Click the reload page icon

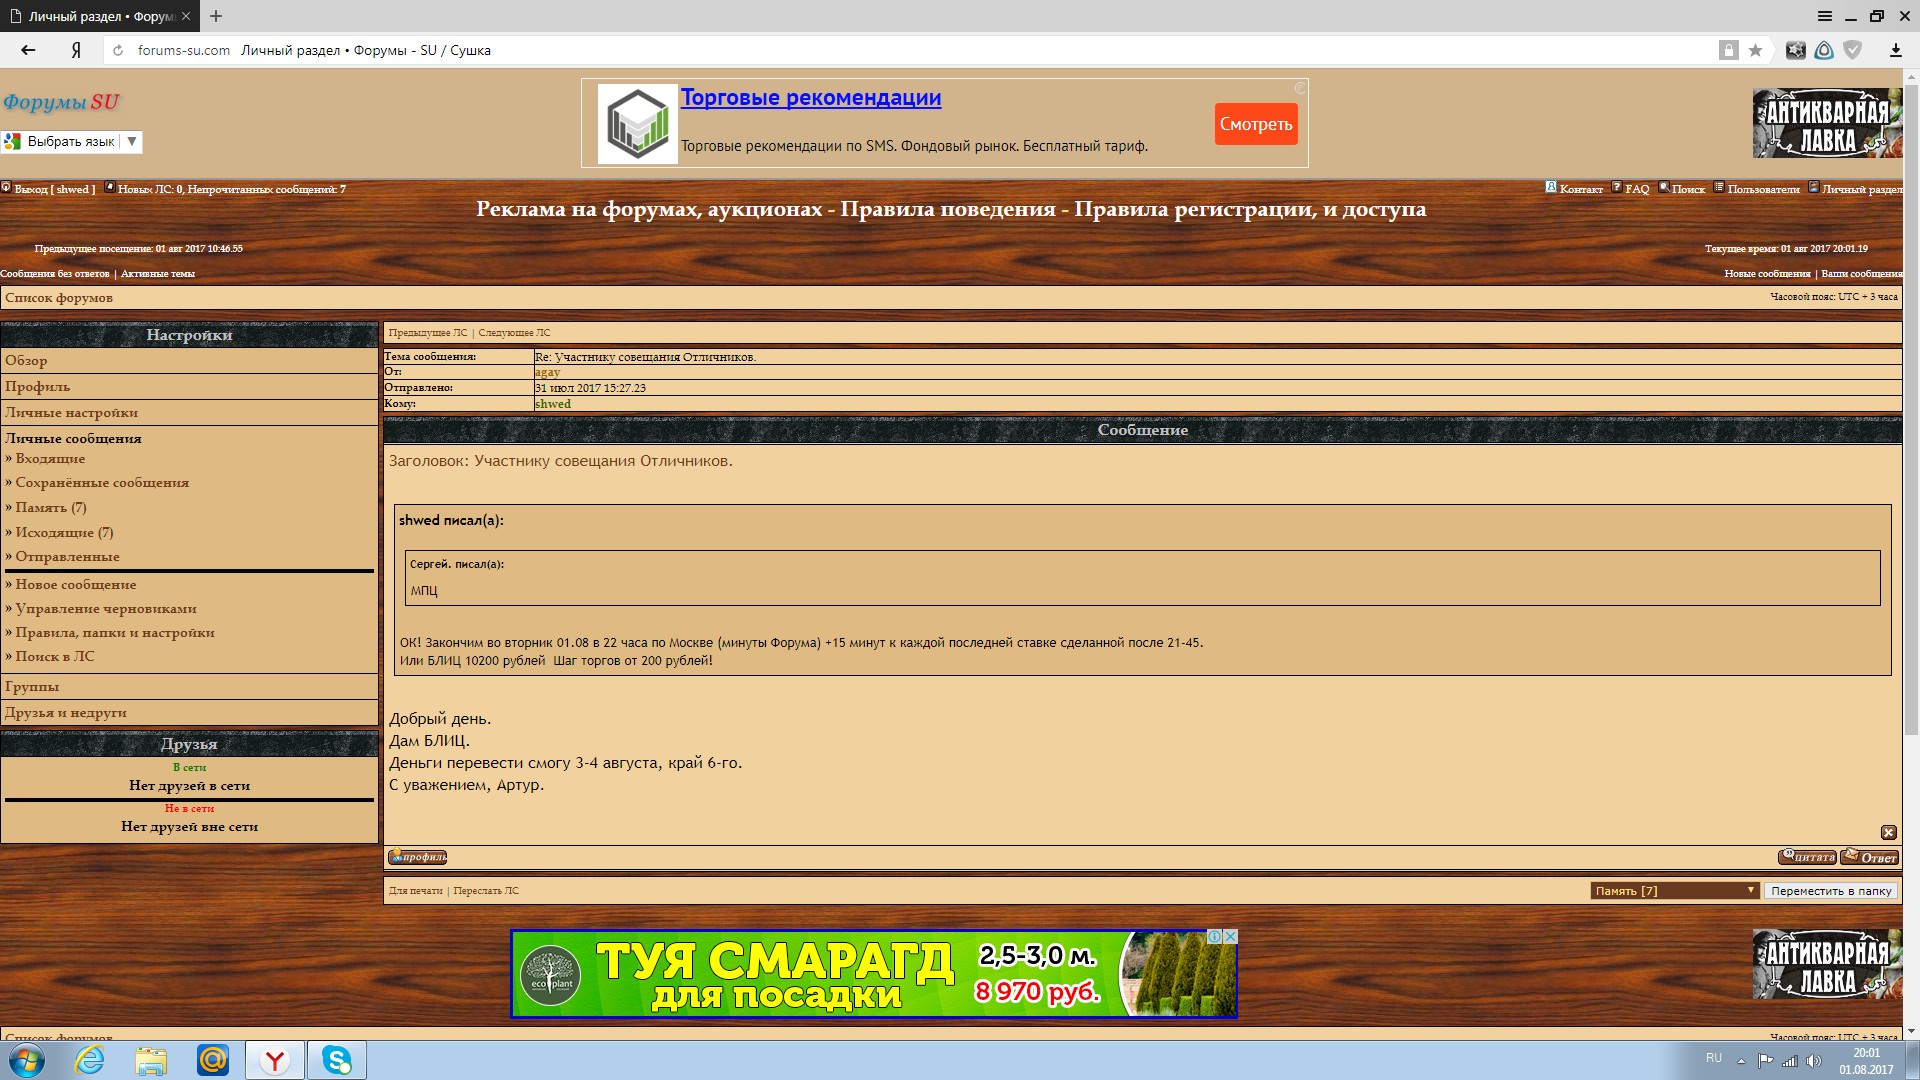118,50
